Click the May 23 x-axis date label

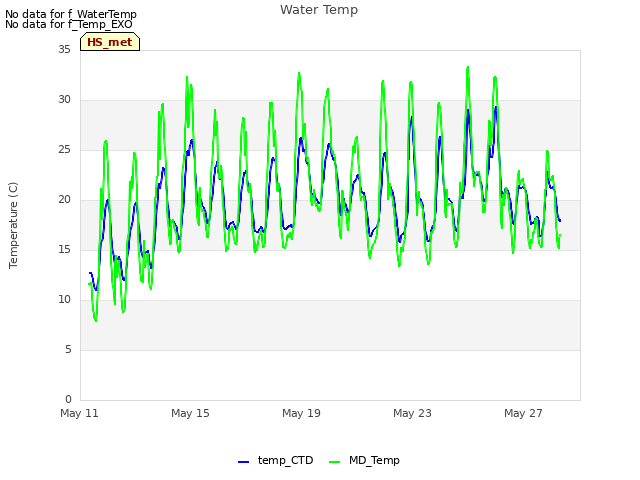(x=412, y=413)
